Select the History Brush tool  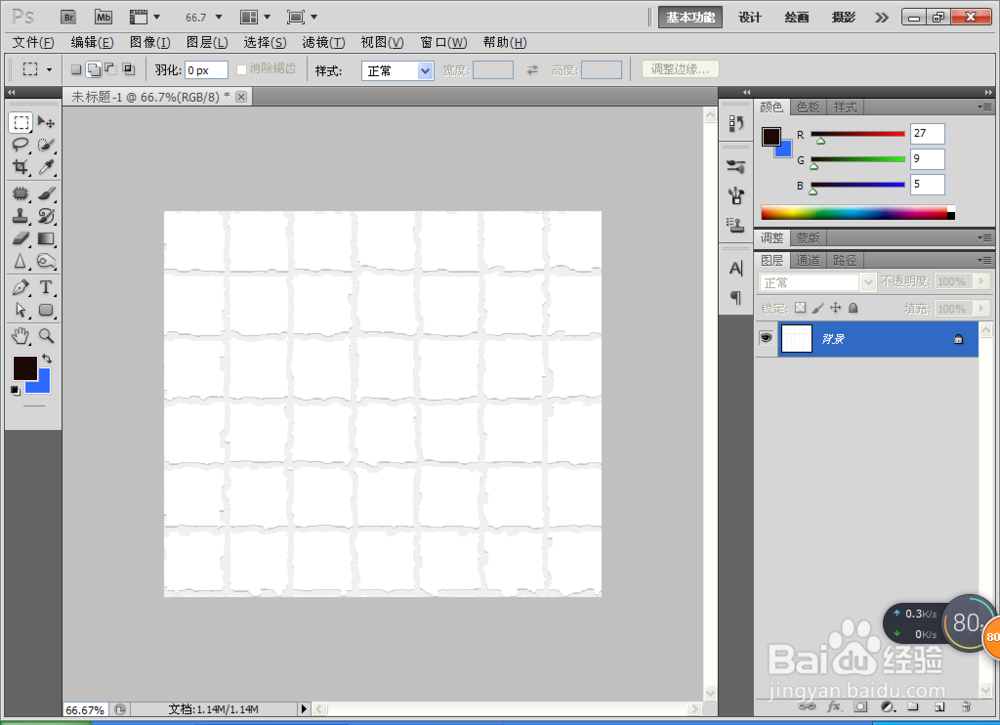point(46,216)
